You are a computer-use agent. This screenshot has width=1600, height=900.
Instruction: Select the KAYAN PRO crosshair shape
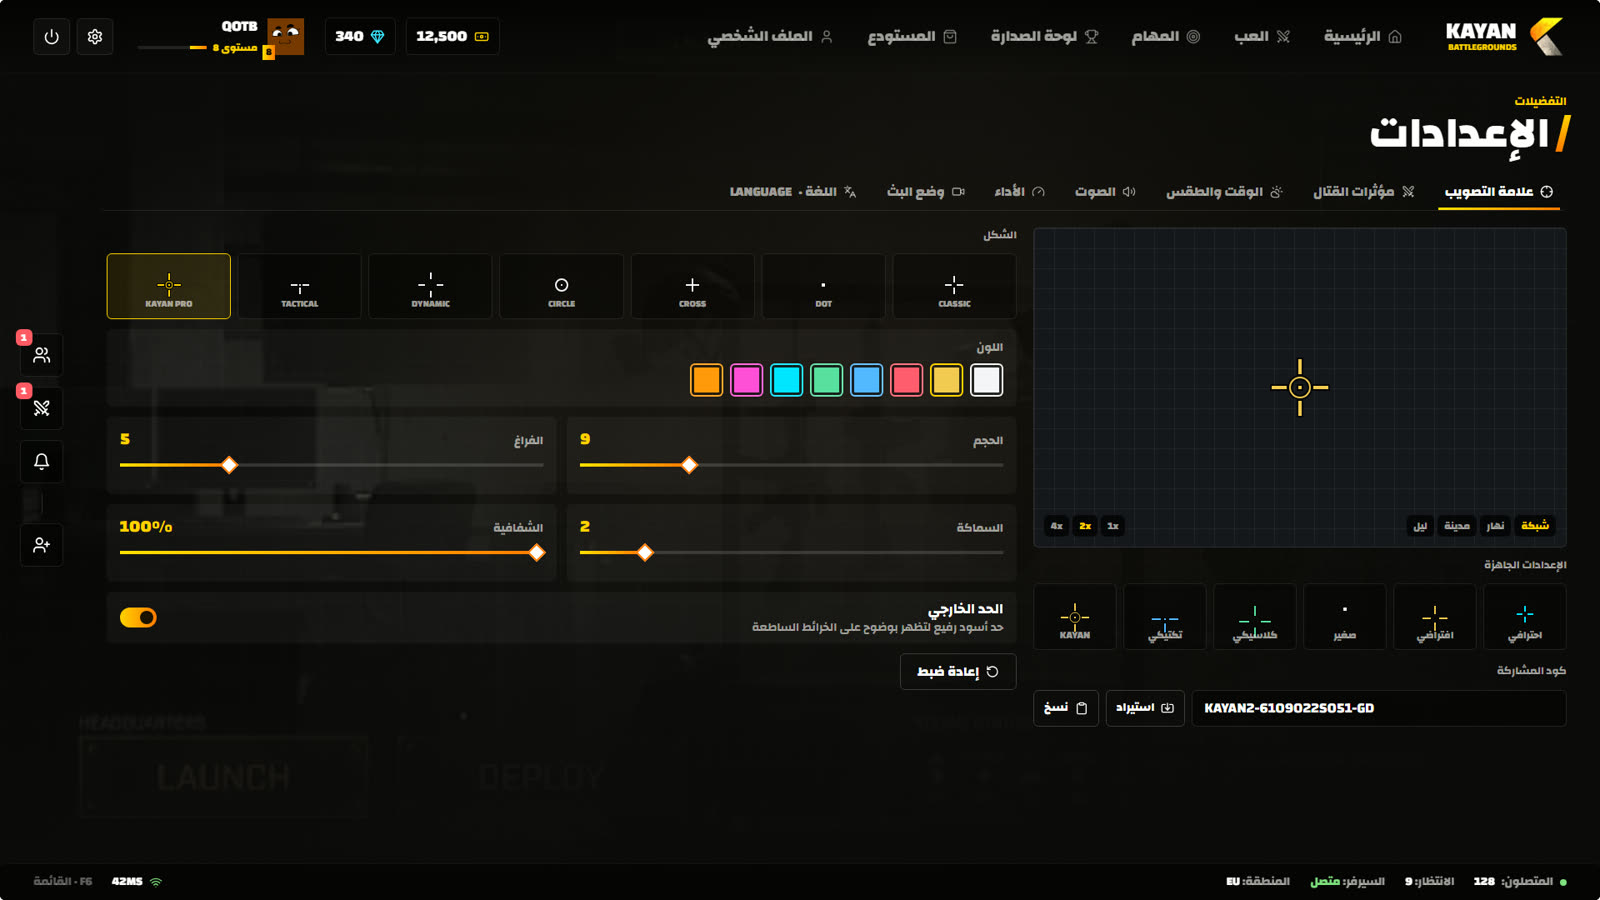169,286
